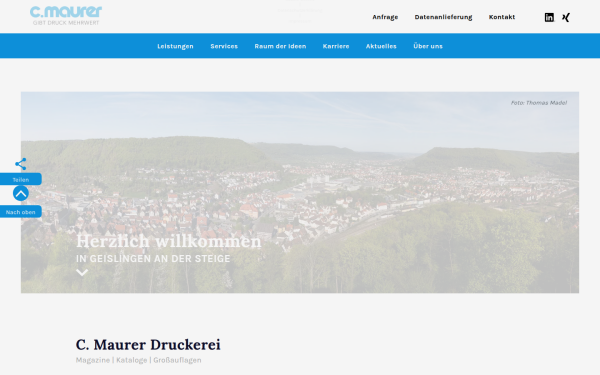Open the Über uns menu
The image size is (600, 375).
(428, 46)
